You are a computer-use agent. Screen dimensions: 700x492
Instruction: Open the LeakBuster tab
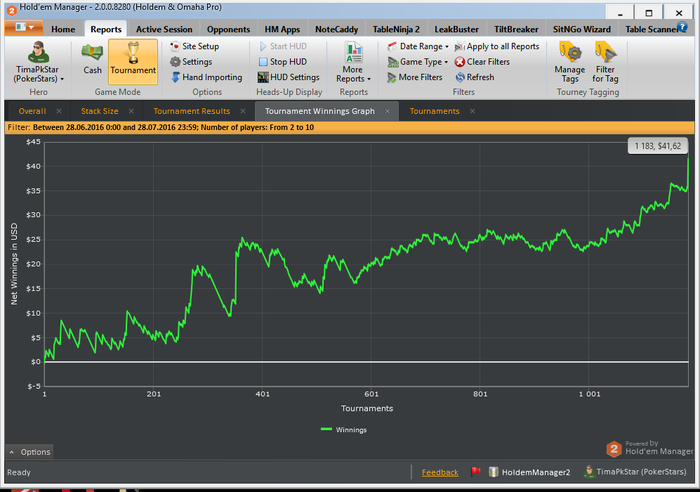tap(456, 29)
